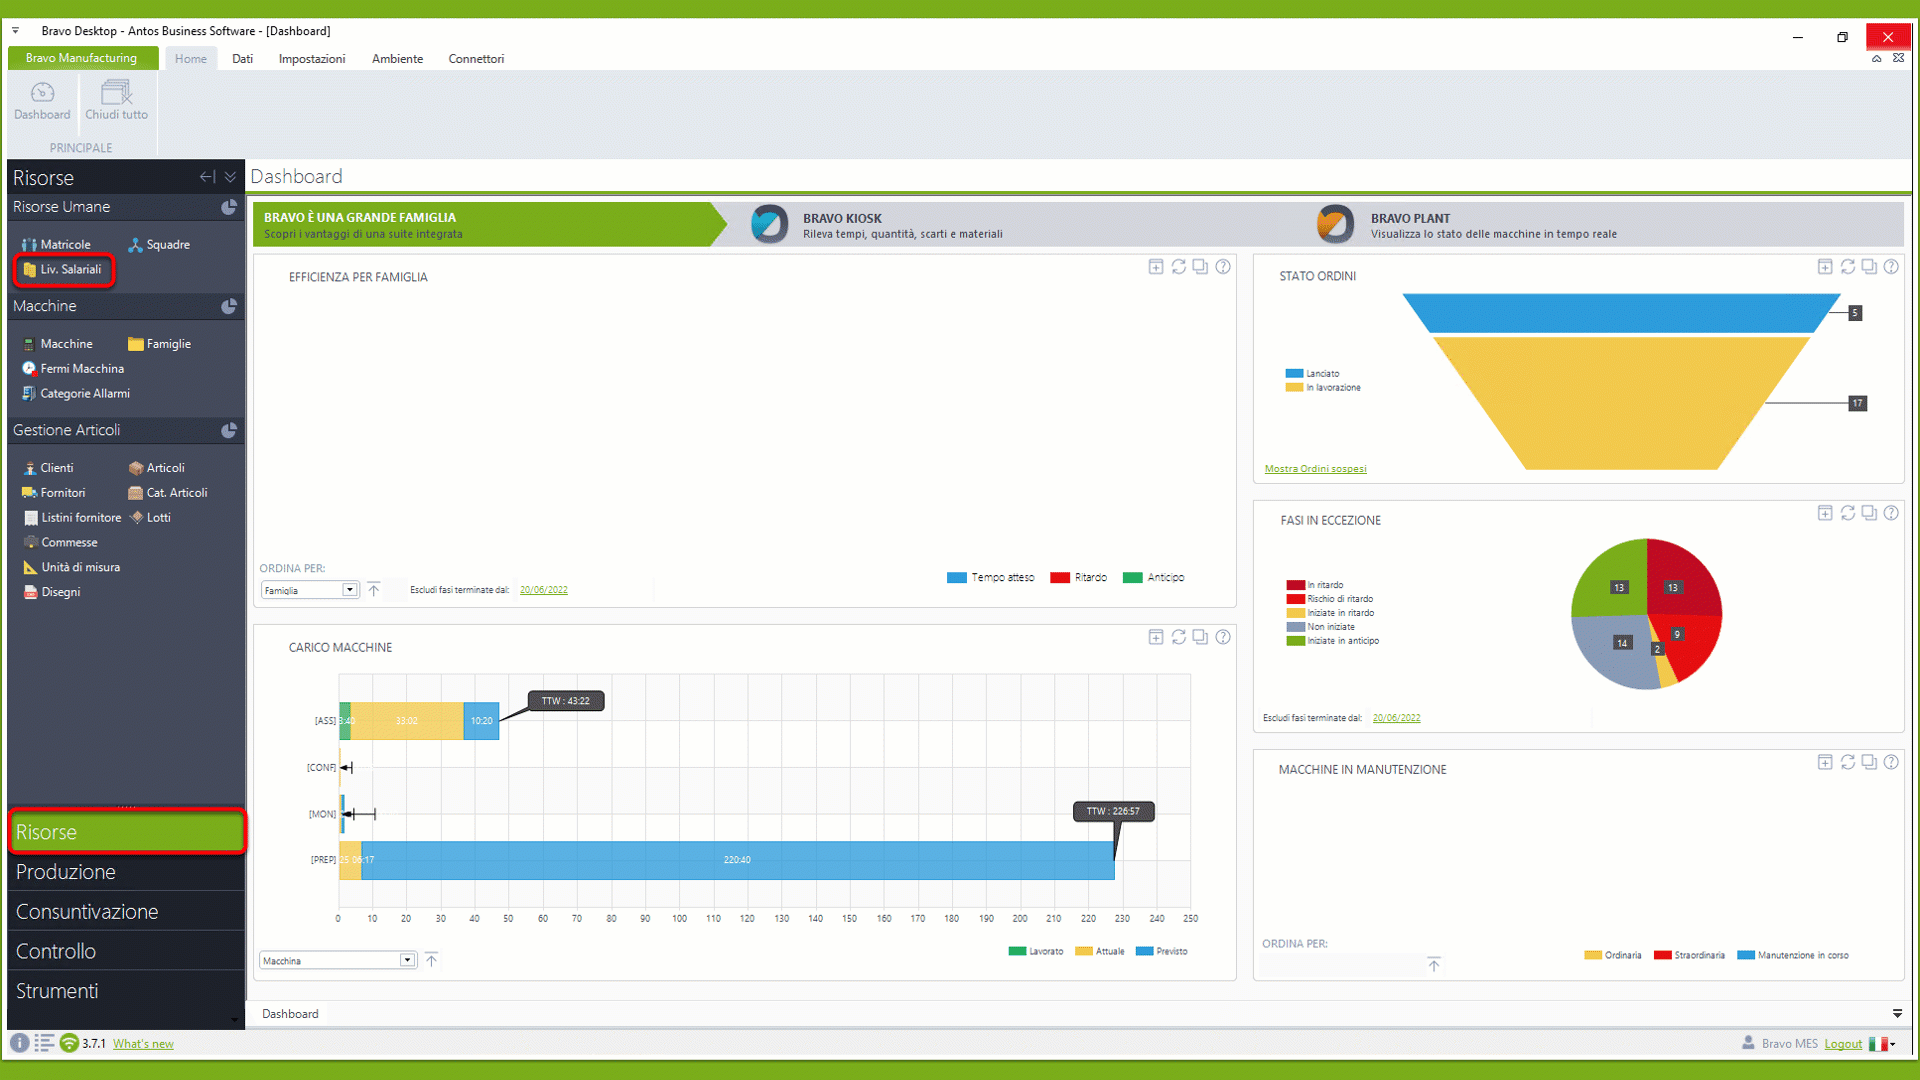Open help for Efficienza per Famiglia widget

click(1223, 267)
